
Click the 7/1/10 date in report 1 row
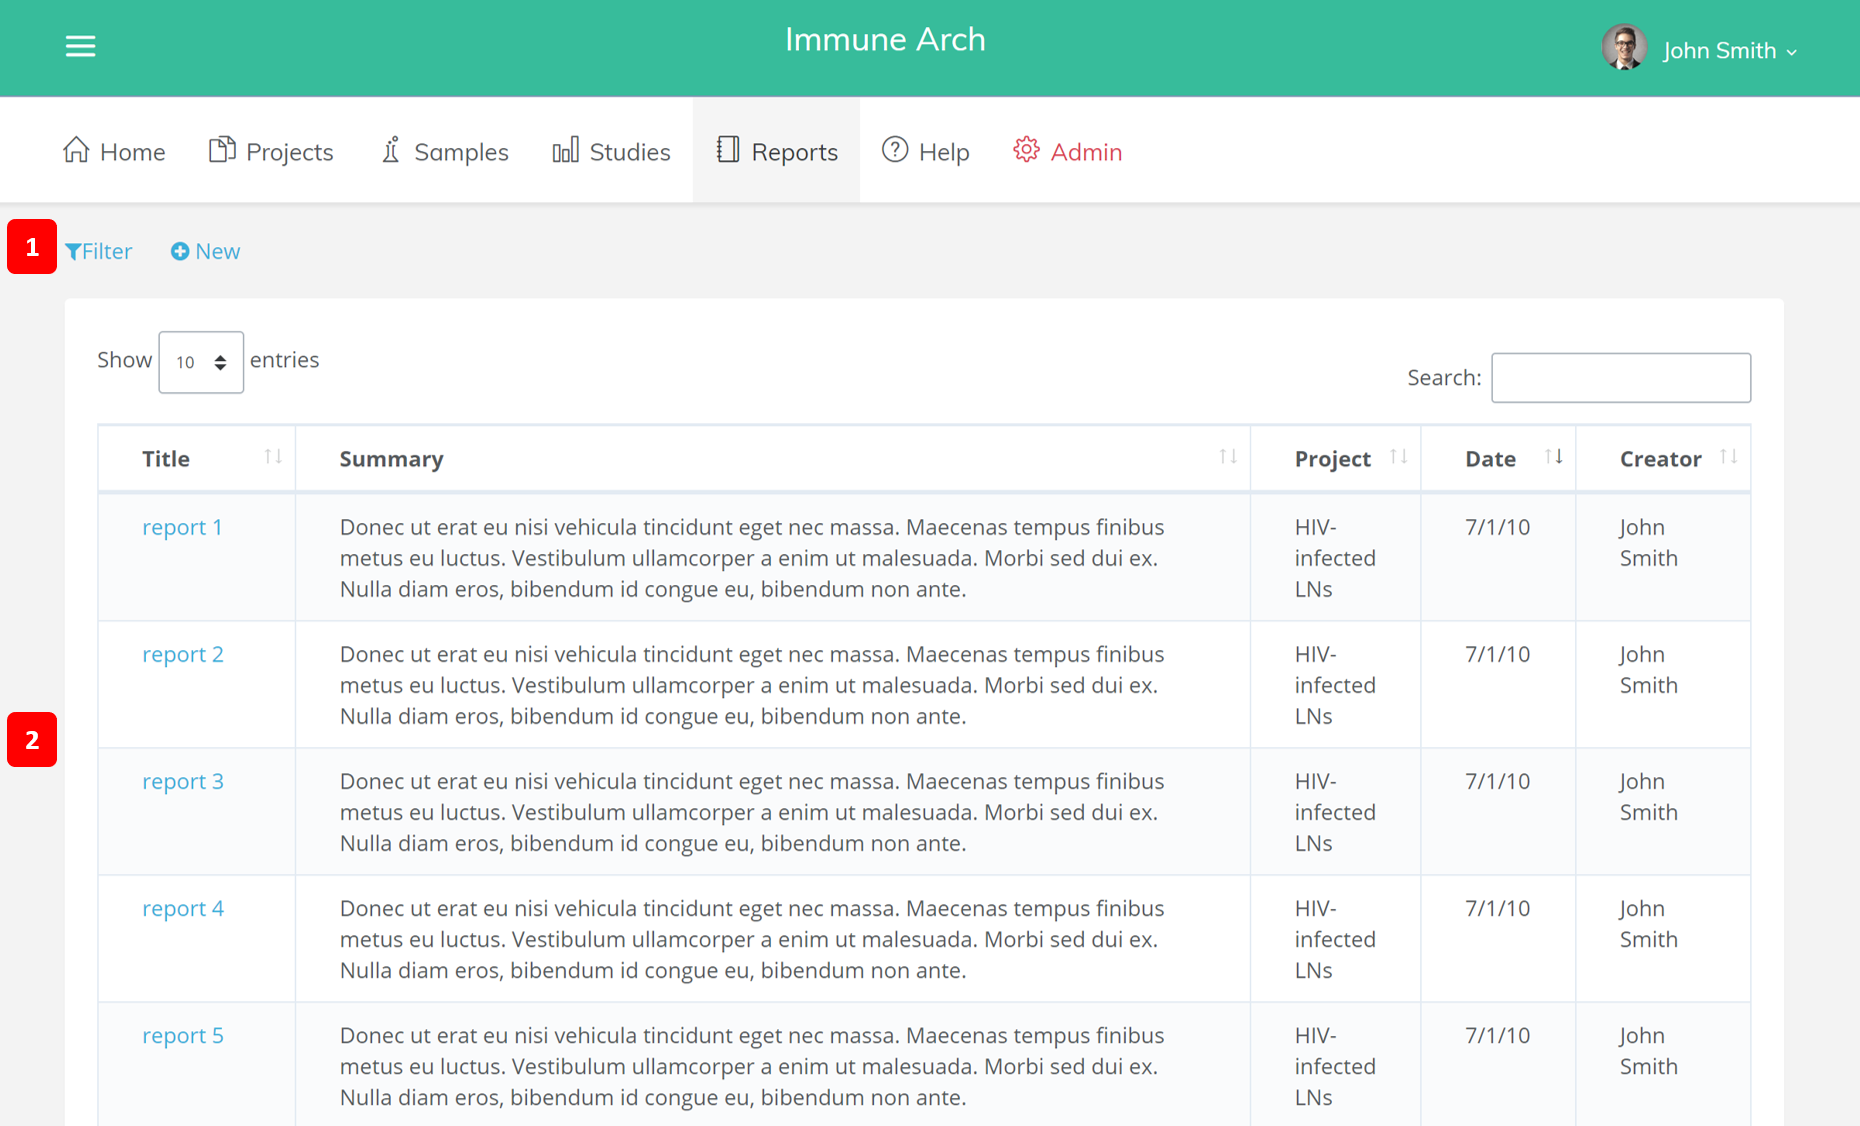click(x=1497, y=527)
